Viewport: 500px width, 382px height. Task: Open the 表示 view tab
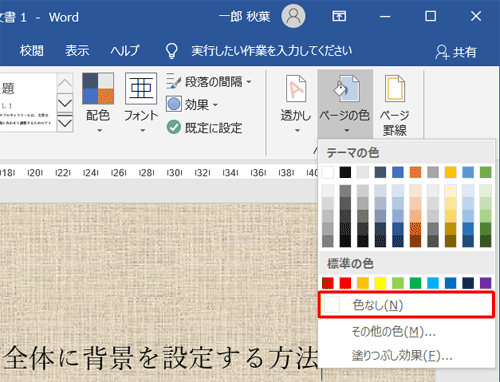point(77,51)
